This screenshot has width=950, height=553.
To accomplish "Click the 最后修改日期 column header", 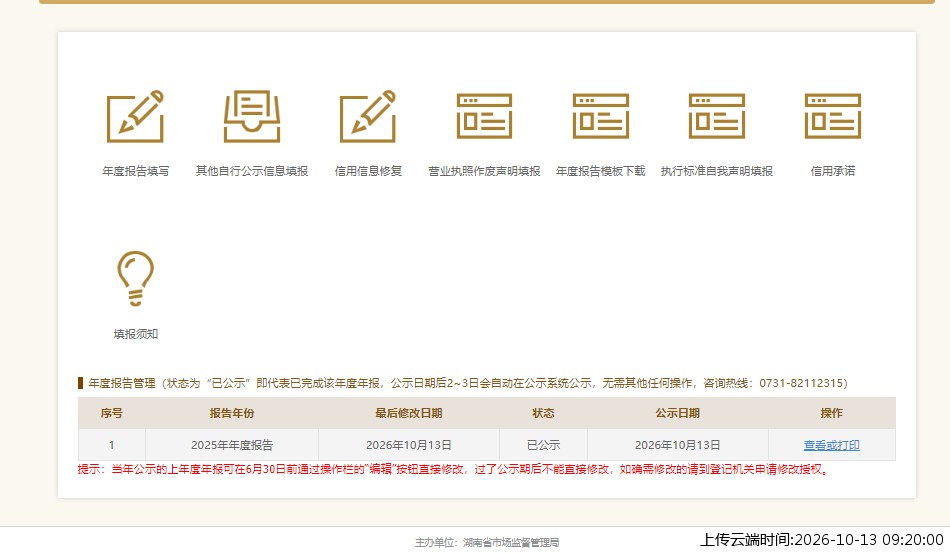I will 408,413.
